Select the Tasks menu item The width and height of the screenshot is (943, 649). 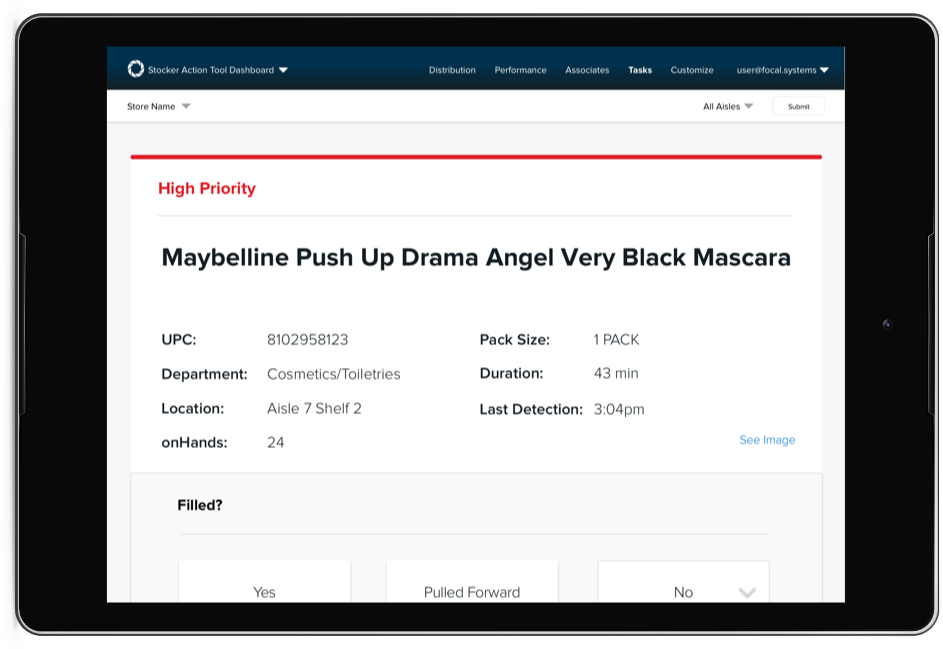tap(640, 70)
